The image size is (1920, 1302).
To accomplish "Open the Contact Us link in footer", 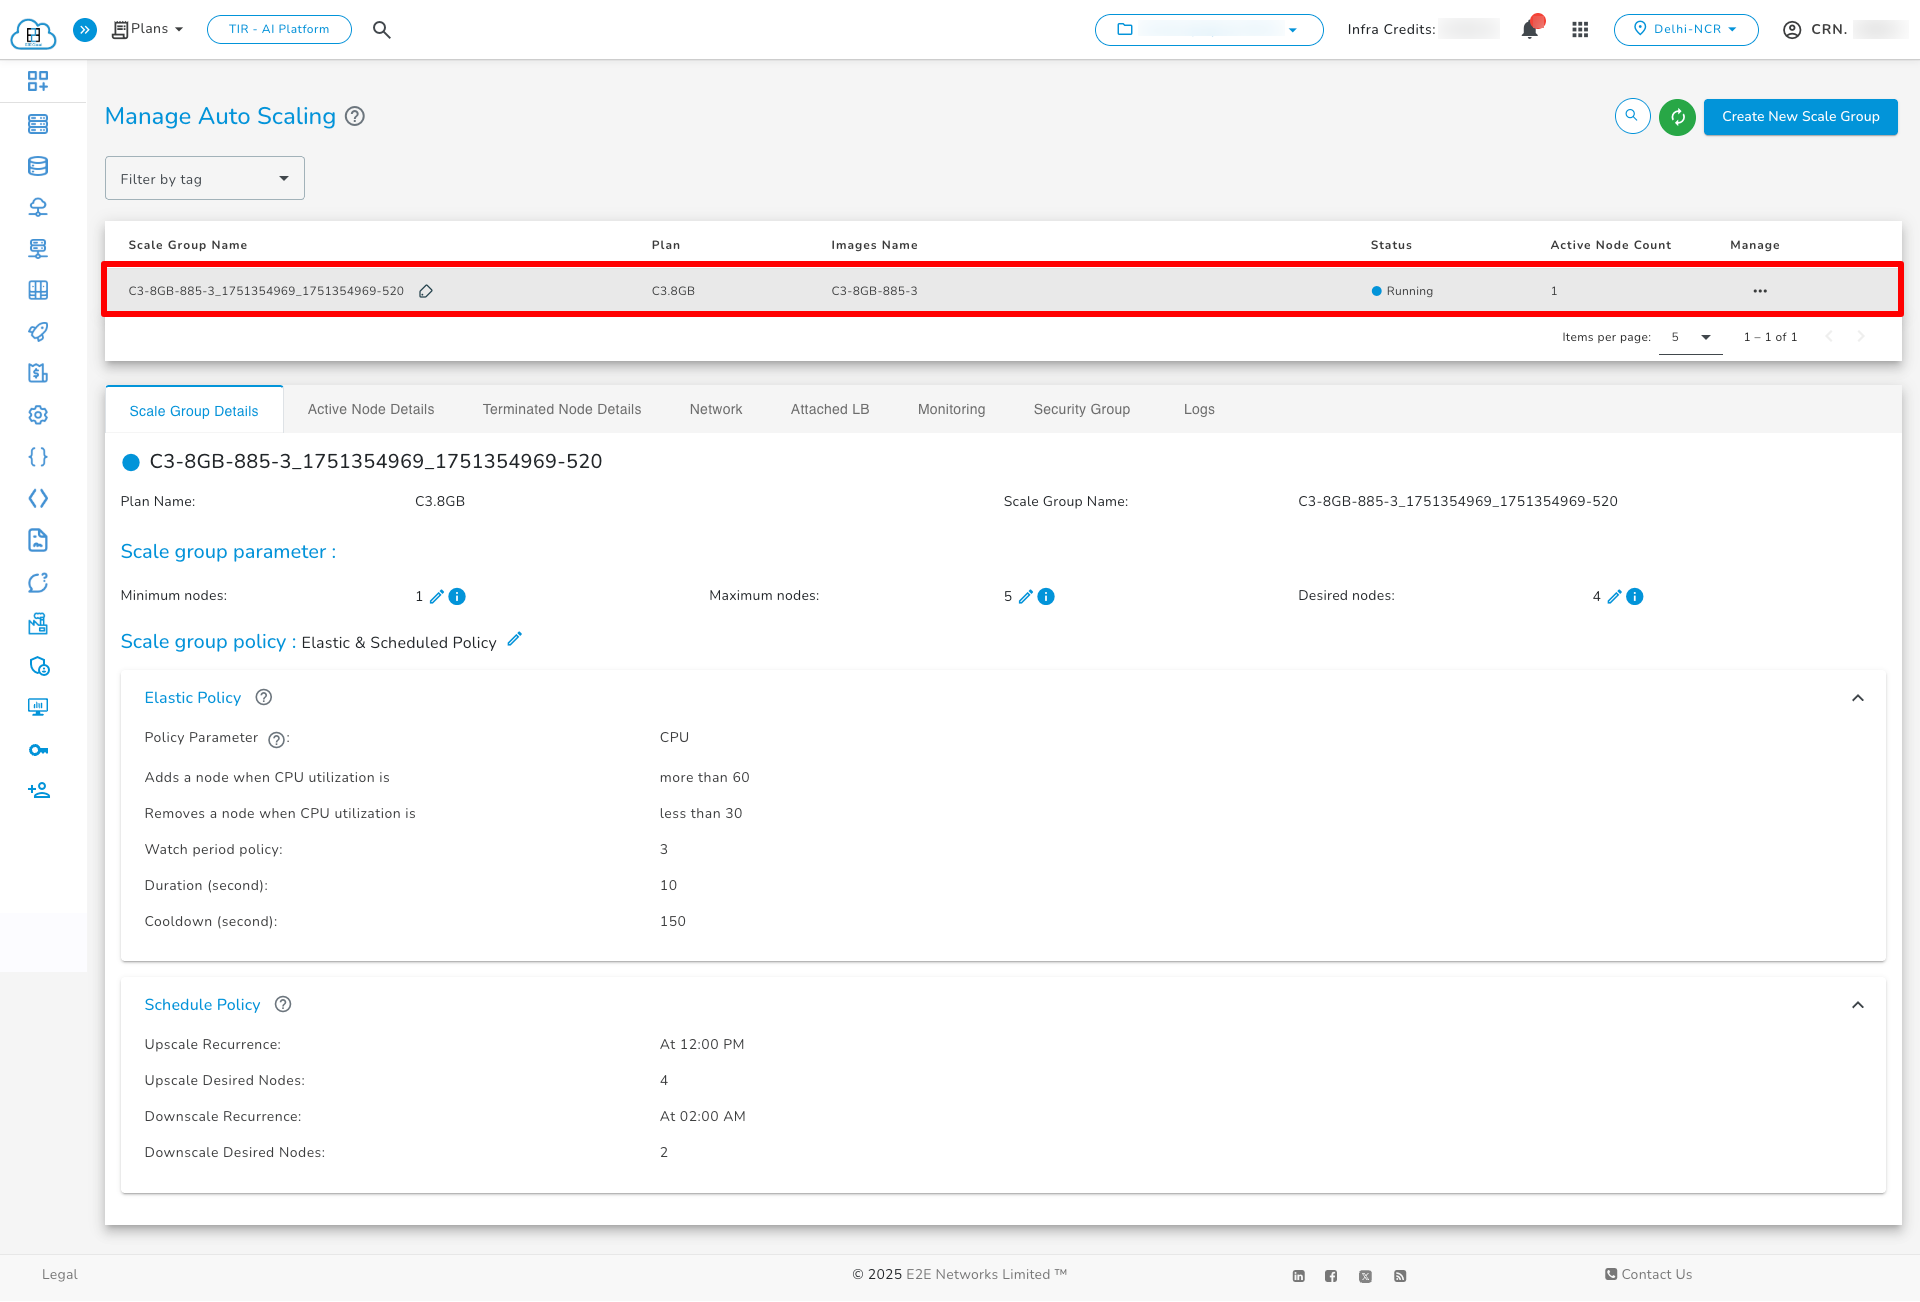I will 1648,1274.
